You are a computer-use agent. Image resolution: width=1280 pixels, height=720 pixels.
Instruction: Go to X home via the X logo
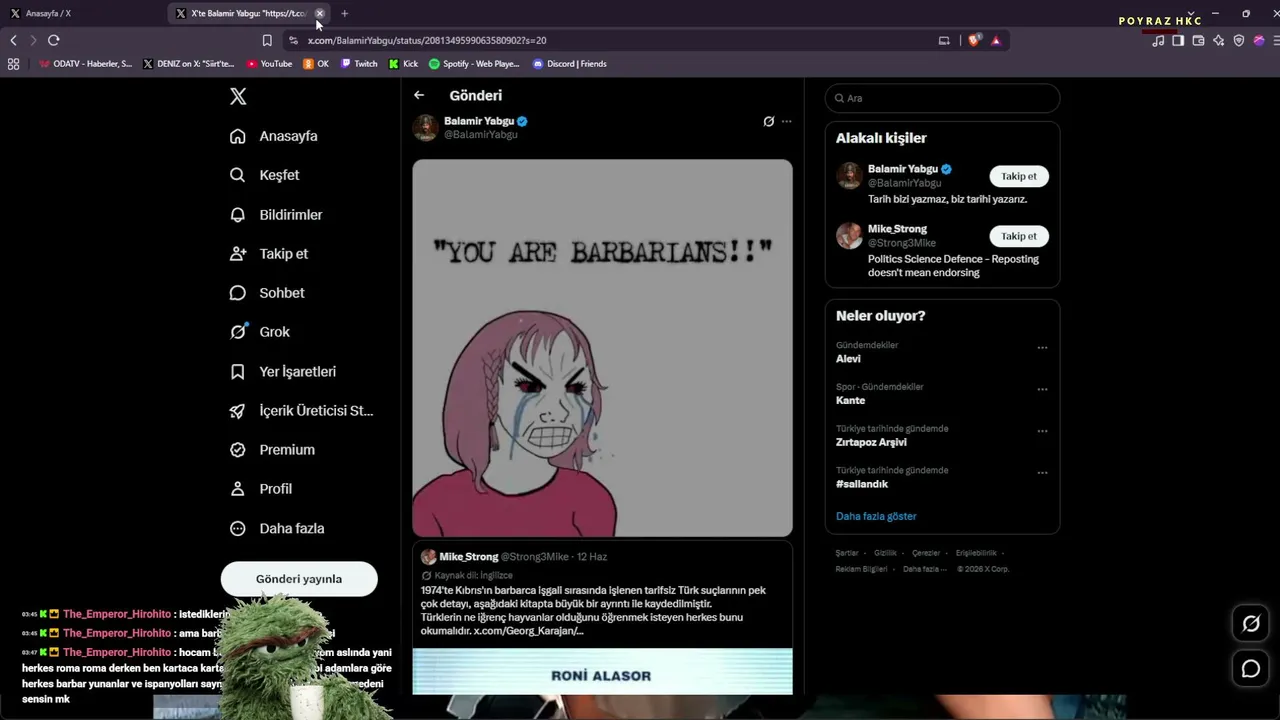238,96
